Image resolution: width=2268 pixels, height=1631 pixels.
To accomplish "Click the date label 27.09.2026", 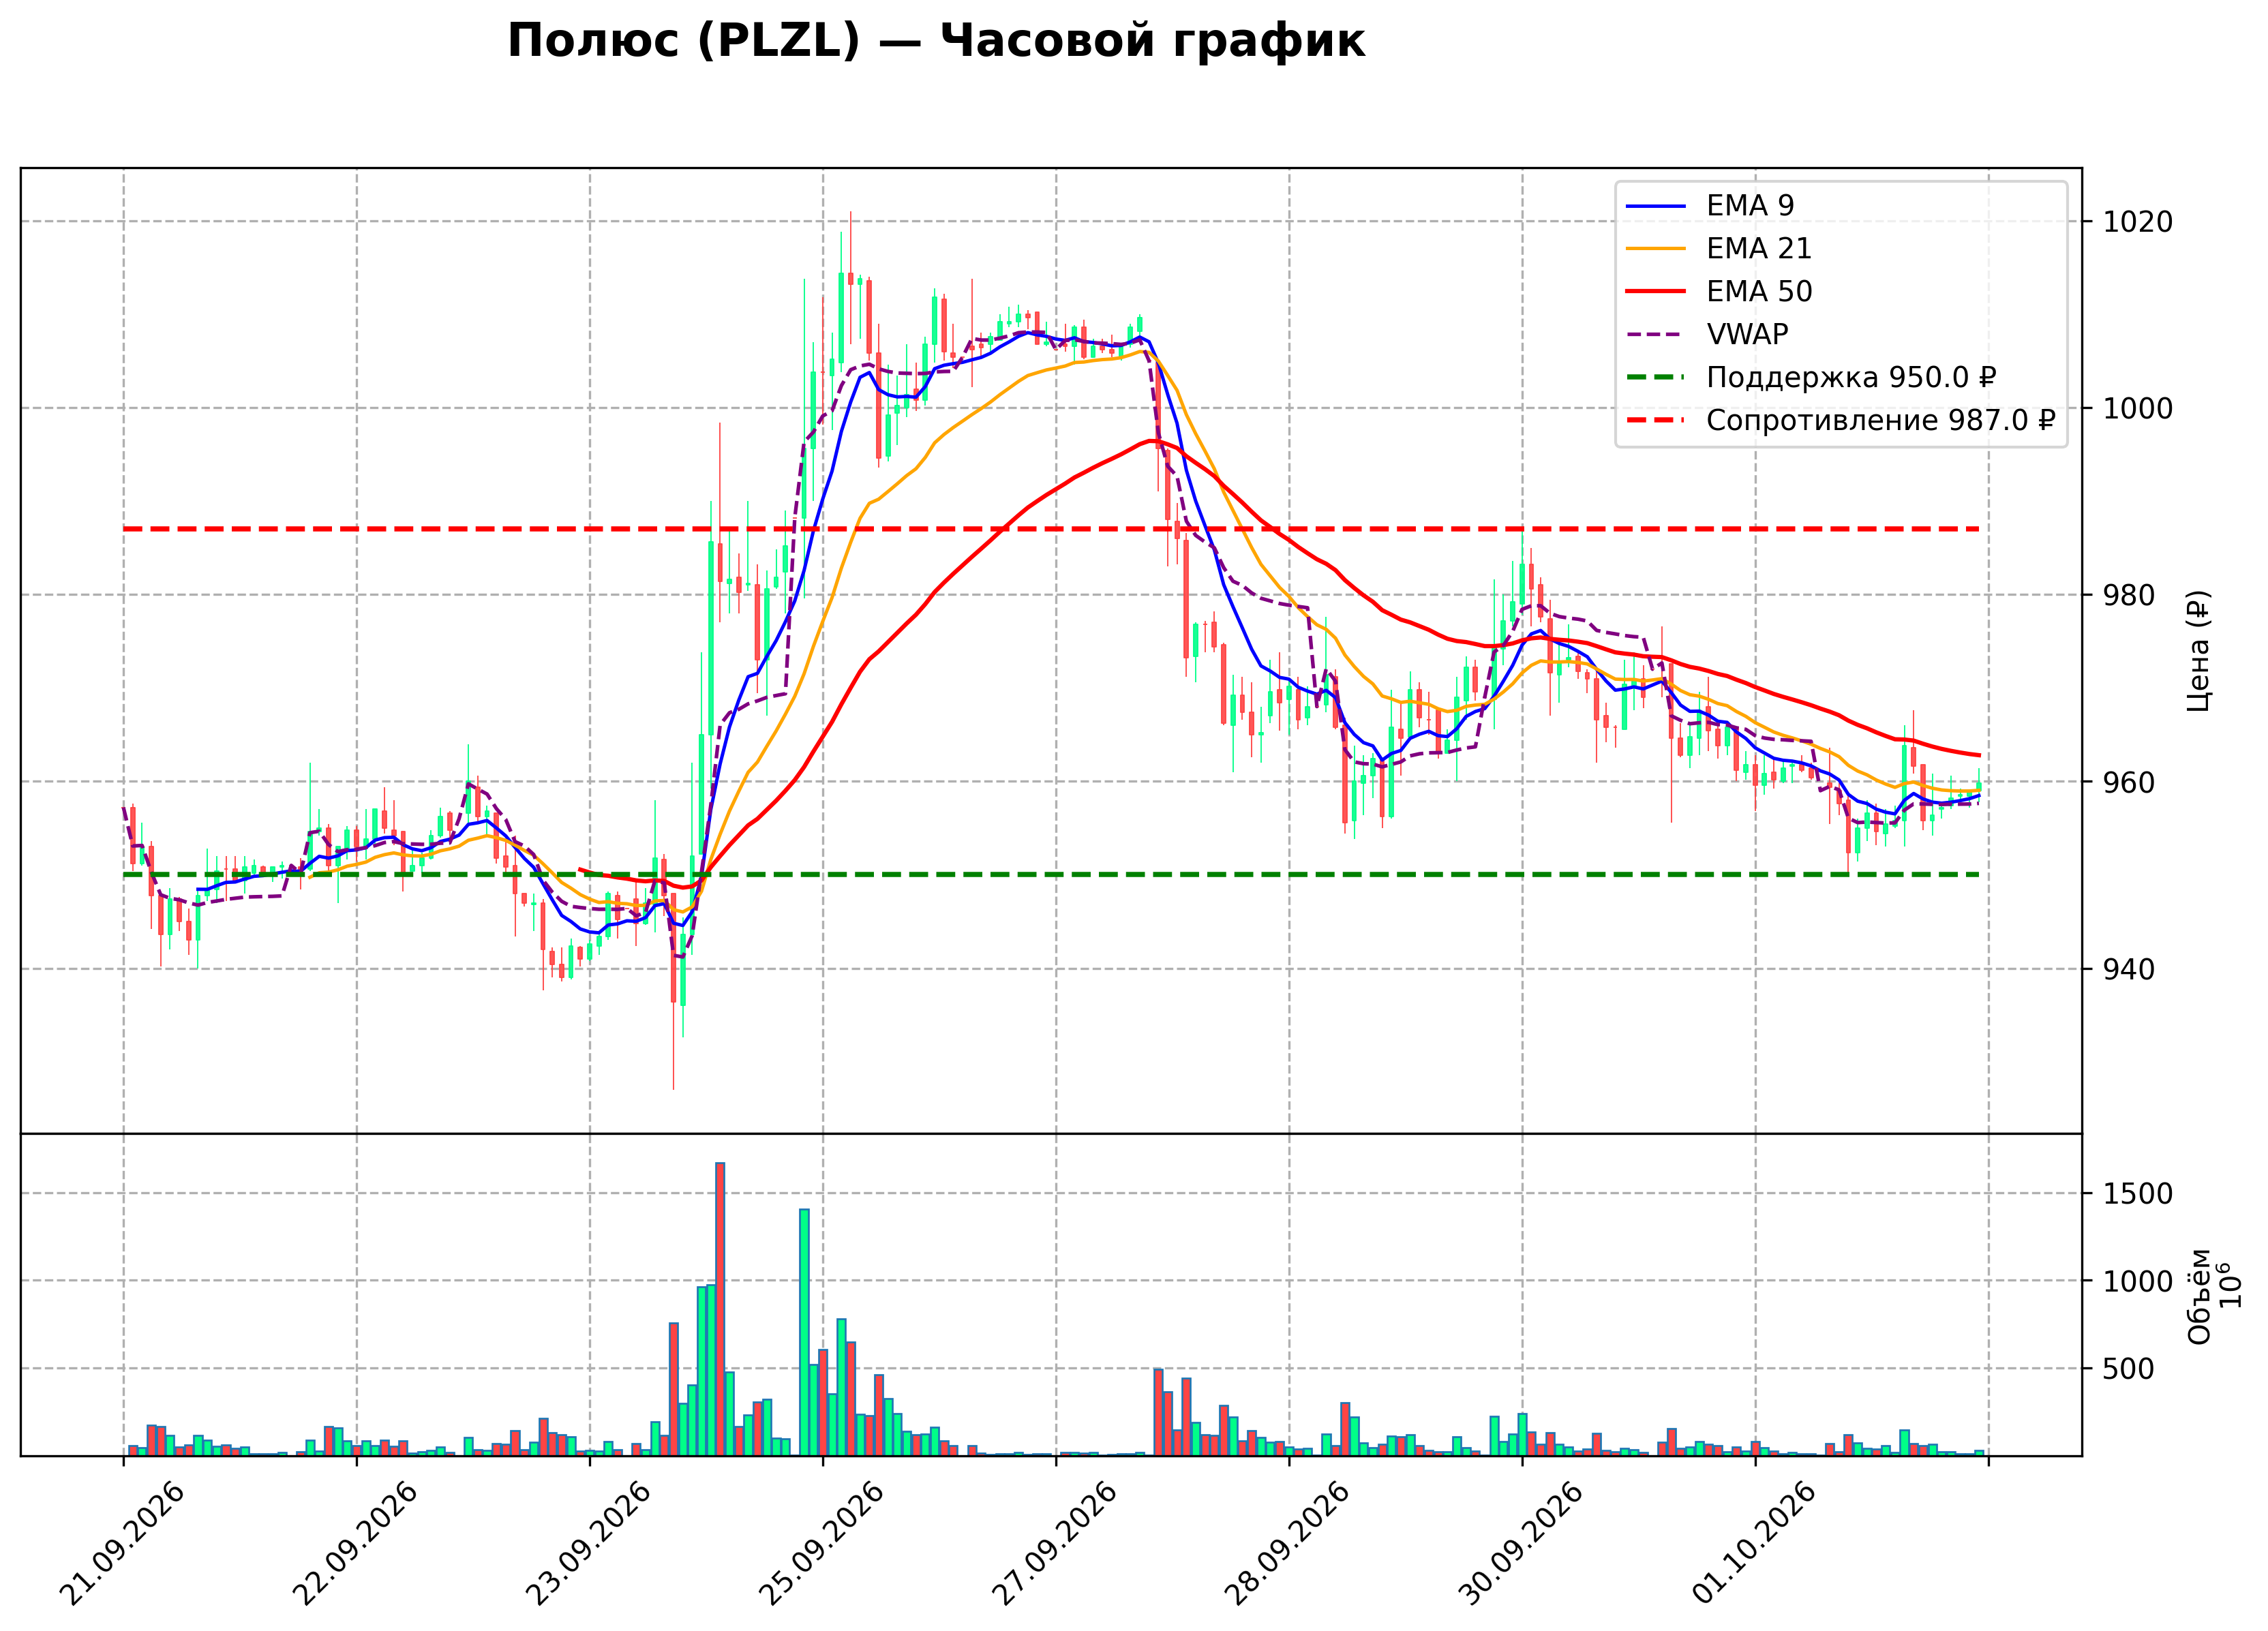I will click(1054, 1544).
